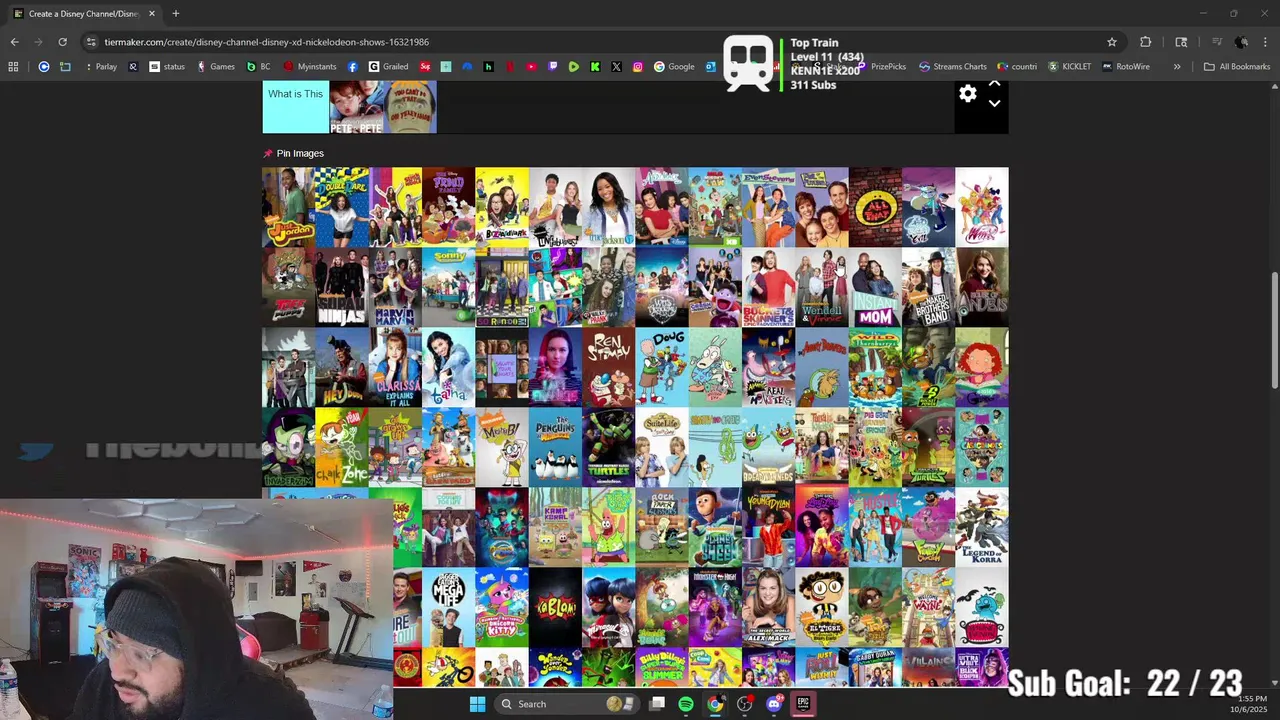
Task: Select the Marvin Marvin show image
Action: (395, 287)
